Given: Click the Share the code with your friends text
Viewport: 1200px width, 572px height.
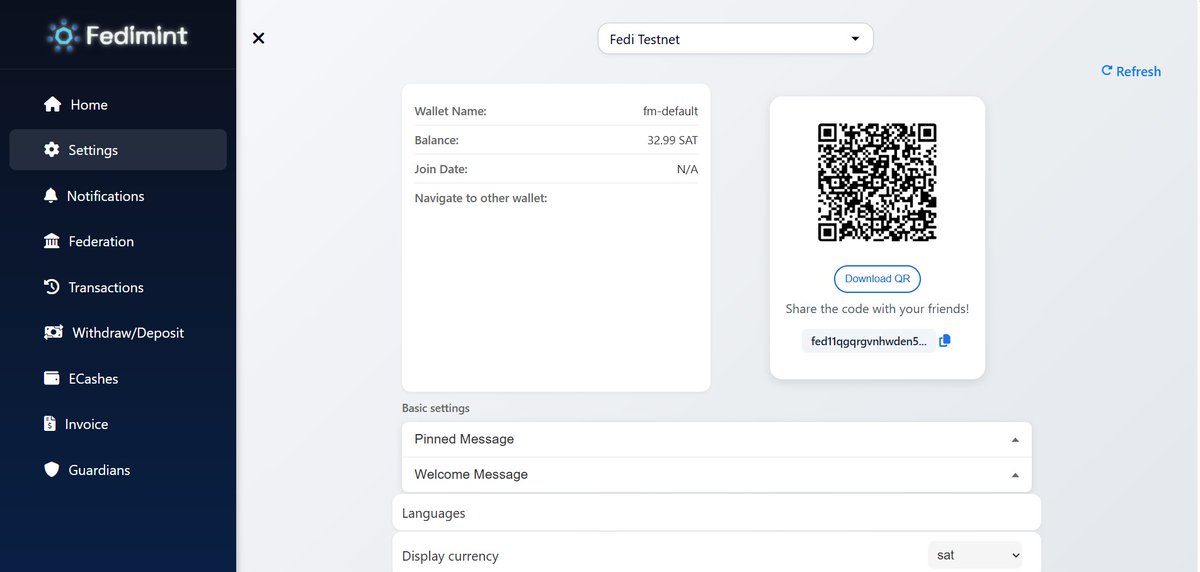Looking at the screenshot, I should (877, 309).
